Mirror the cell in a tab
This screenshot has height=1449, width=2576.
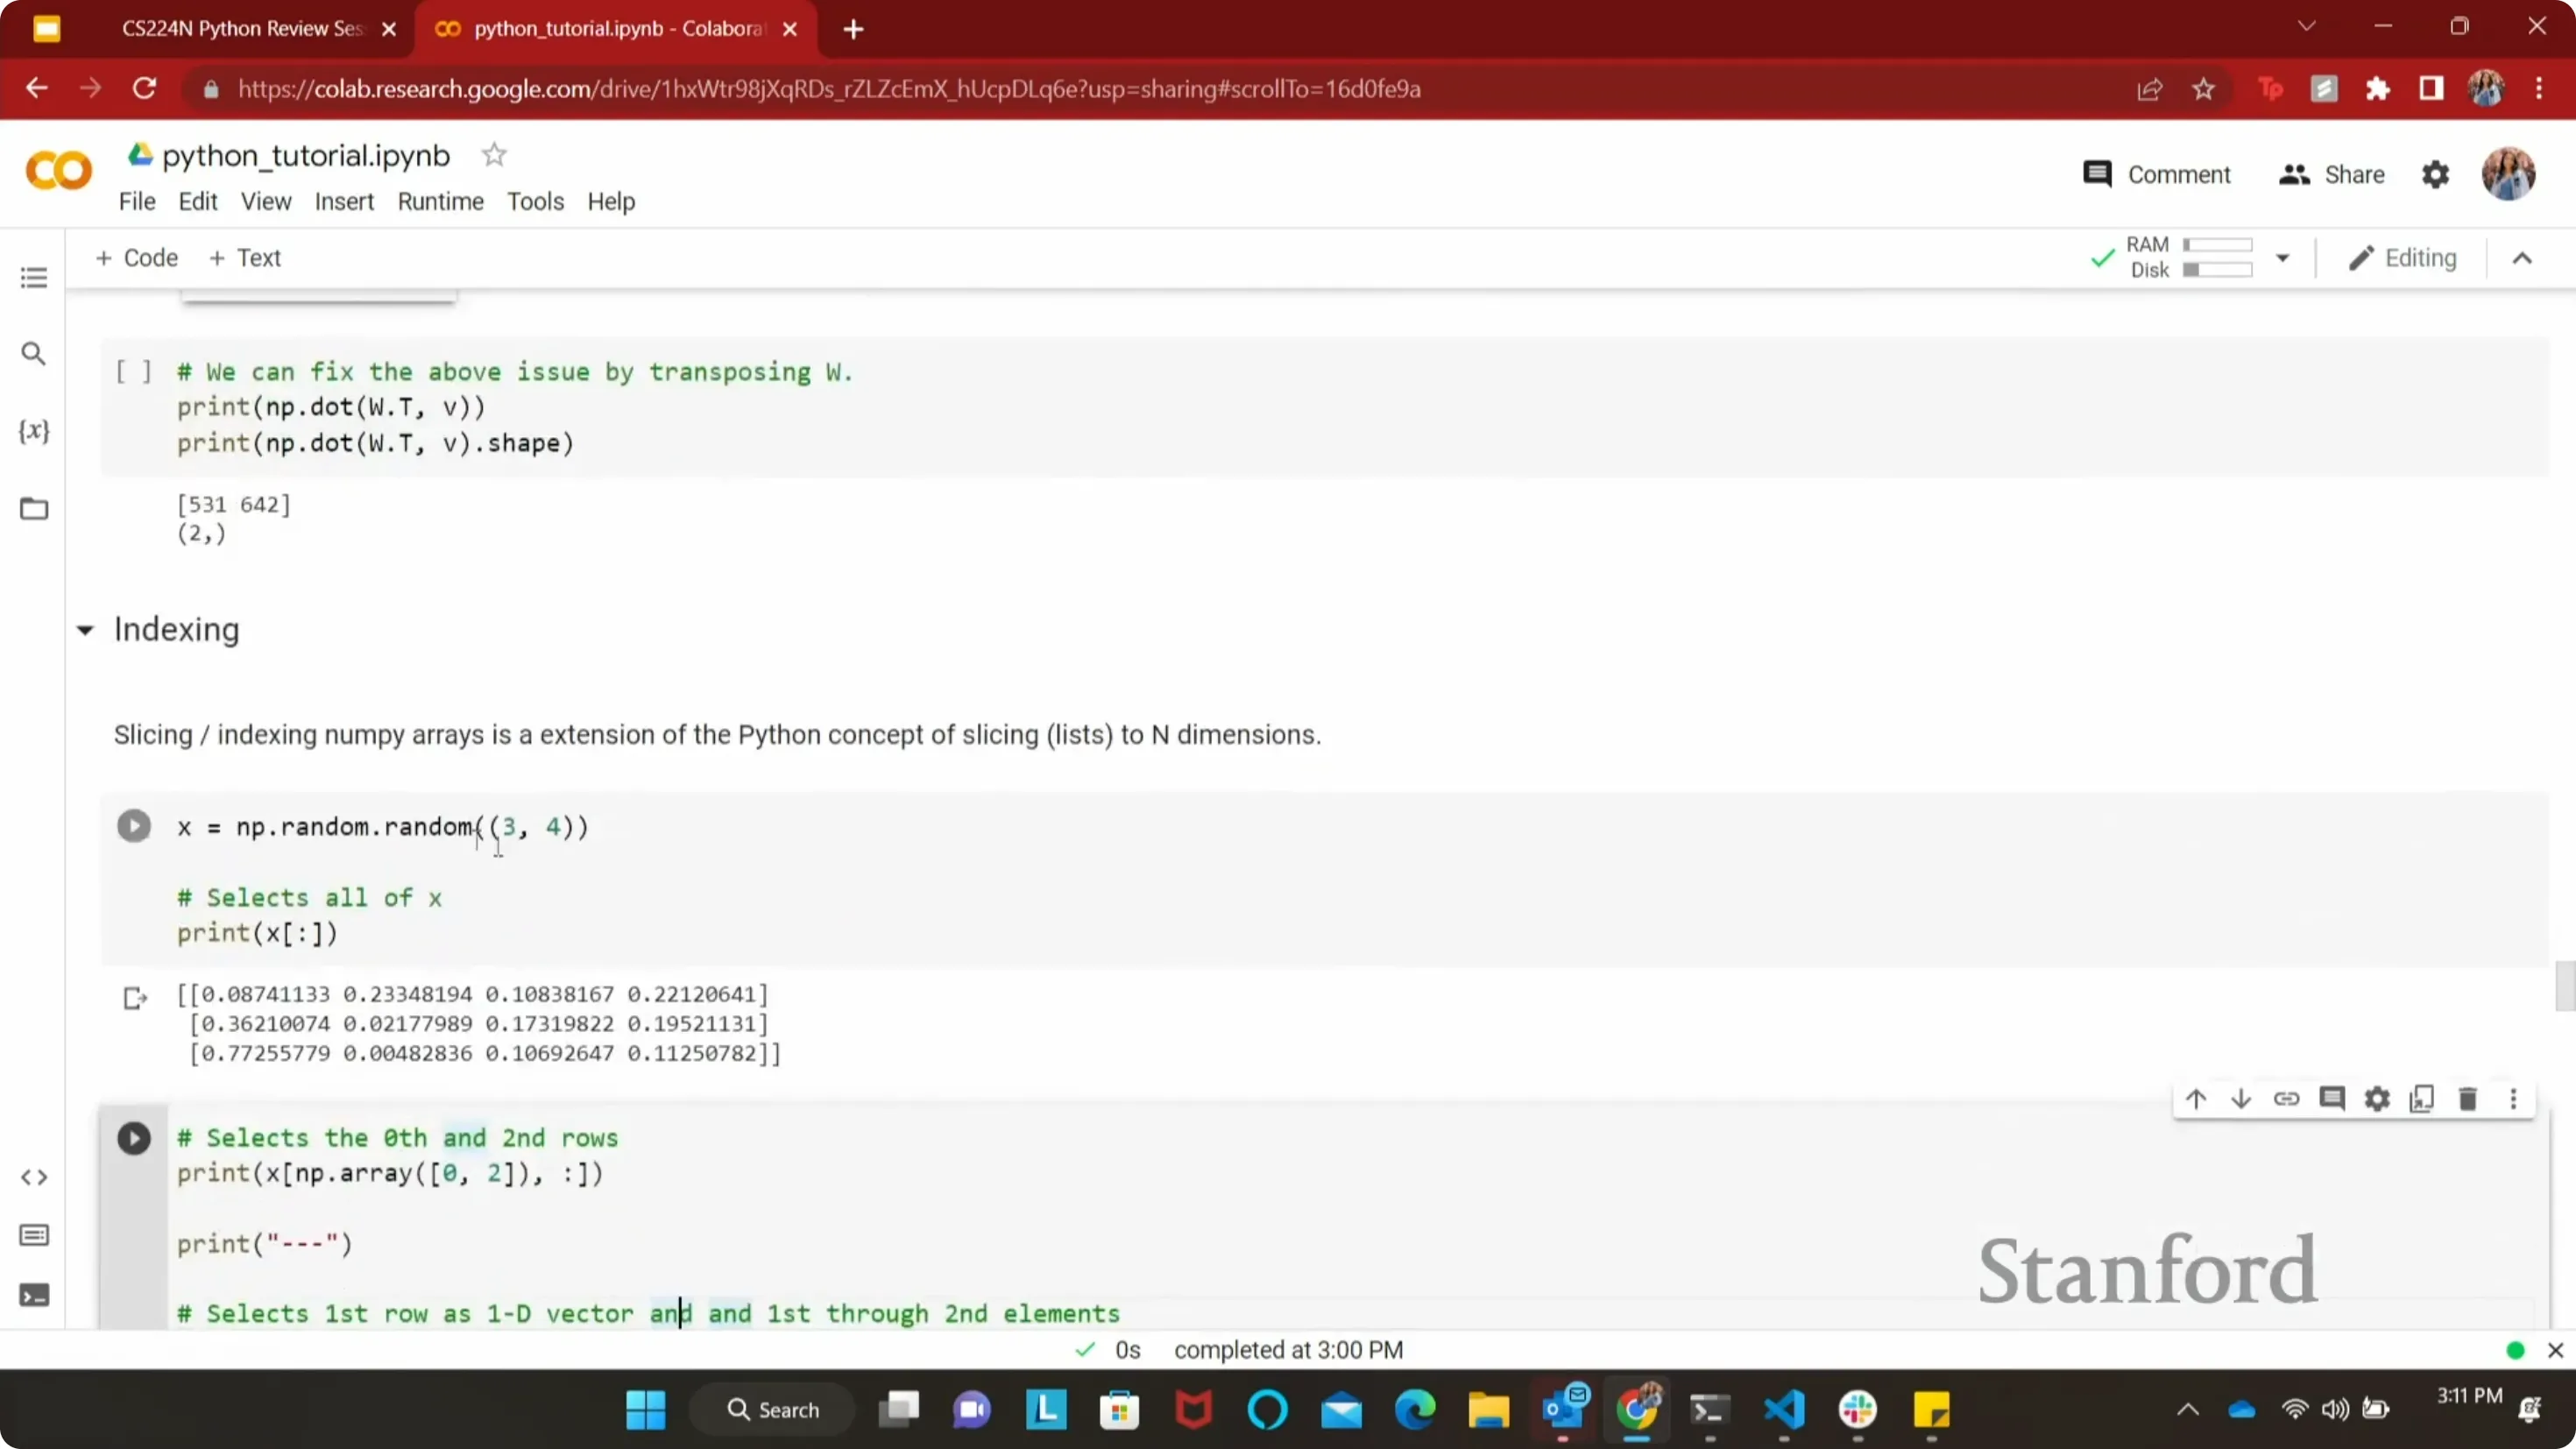coord(2422,1099)
